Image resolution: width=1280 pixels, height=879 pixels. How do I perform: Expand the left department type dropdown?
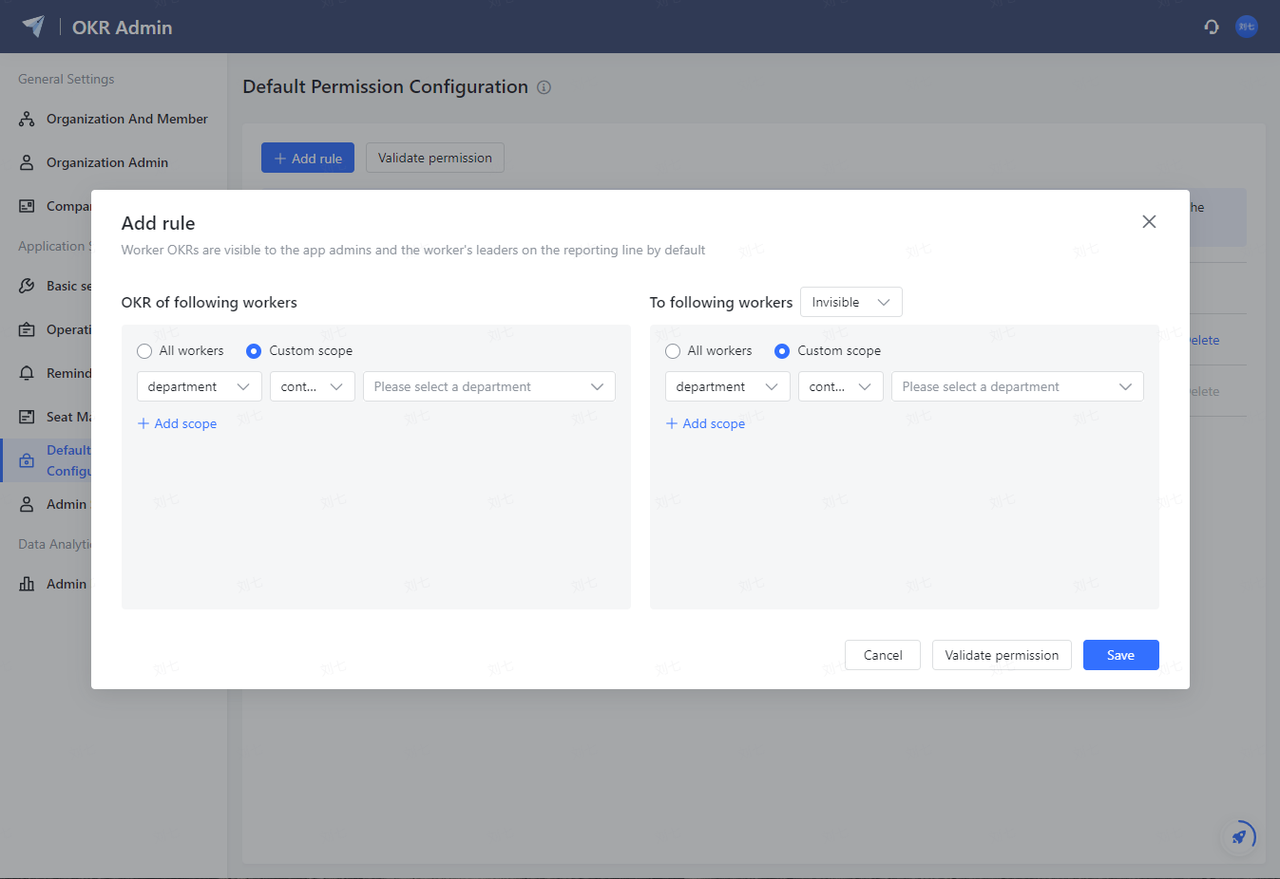[199, 386]
